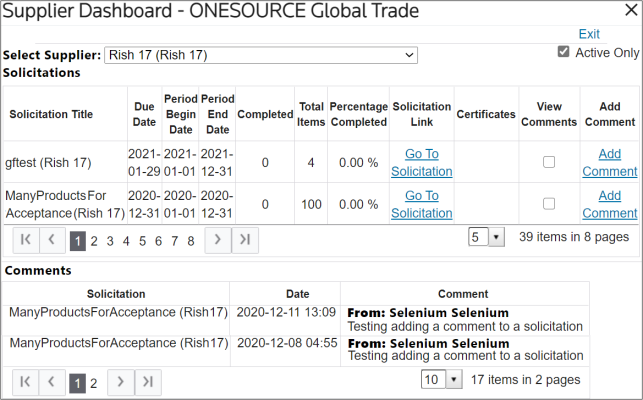643x400 pixels.
Task: Select page 6 in Solicitations pager
Action: [x=158, y=241]
